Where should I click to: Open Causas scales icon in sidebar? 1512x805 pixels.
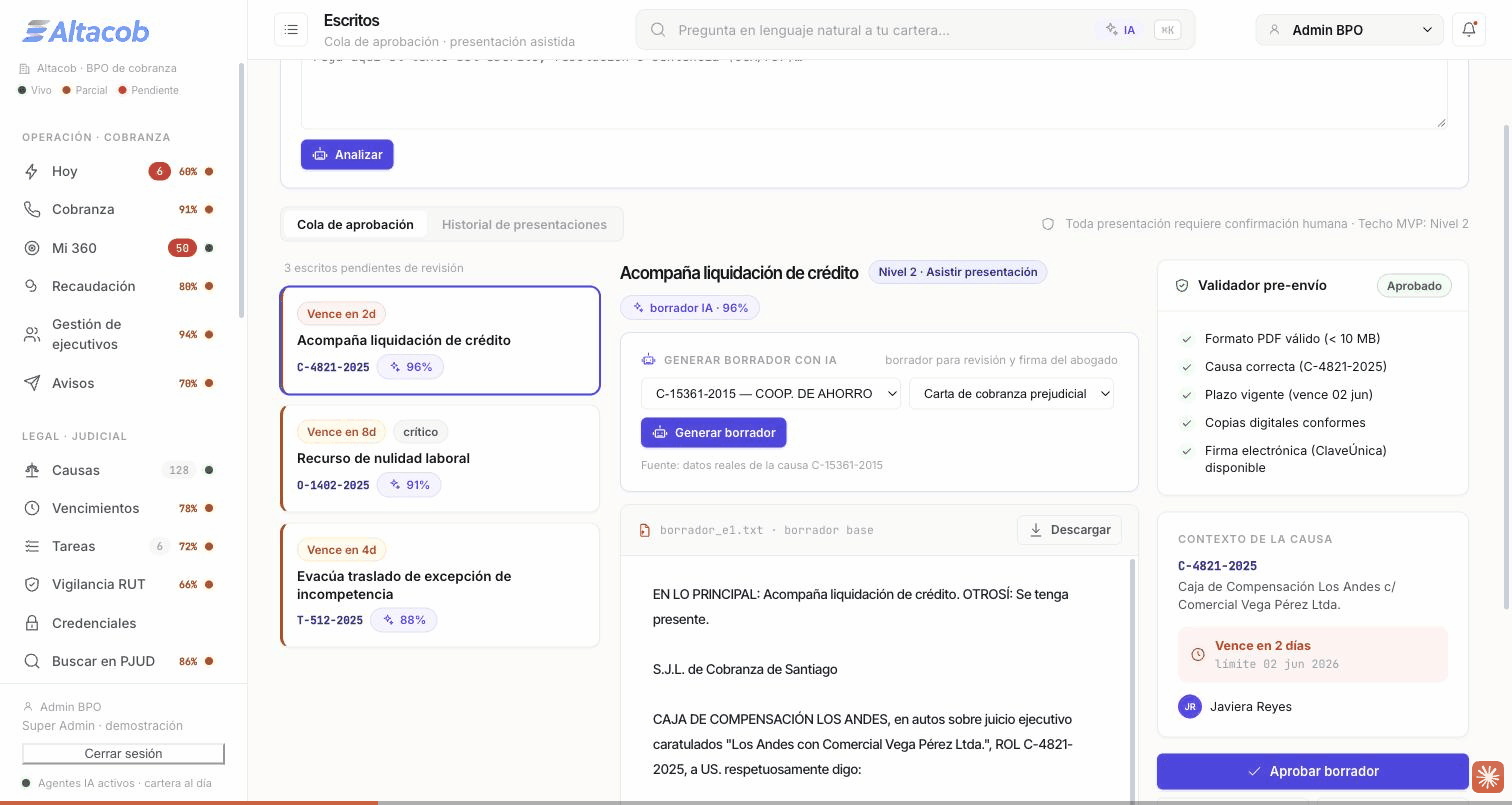[32, 470]
